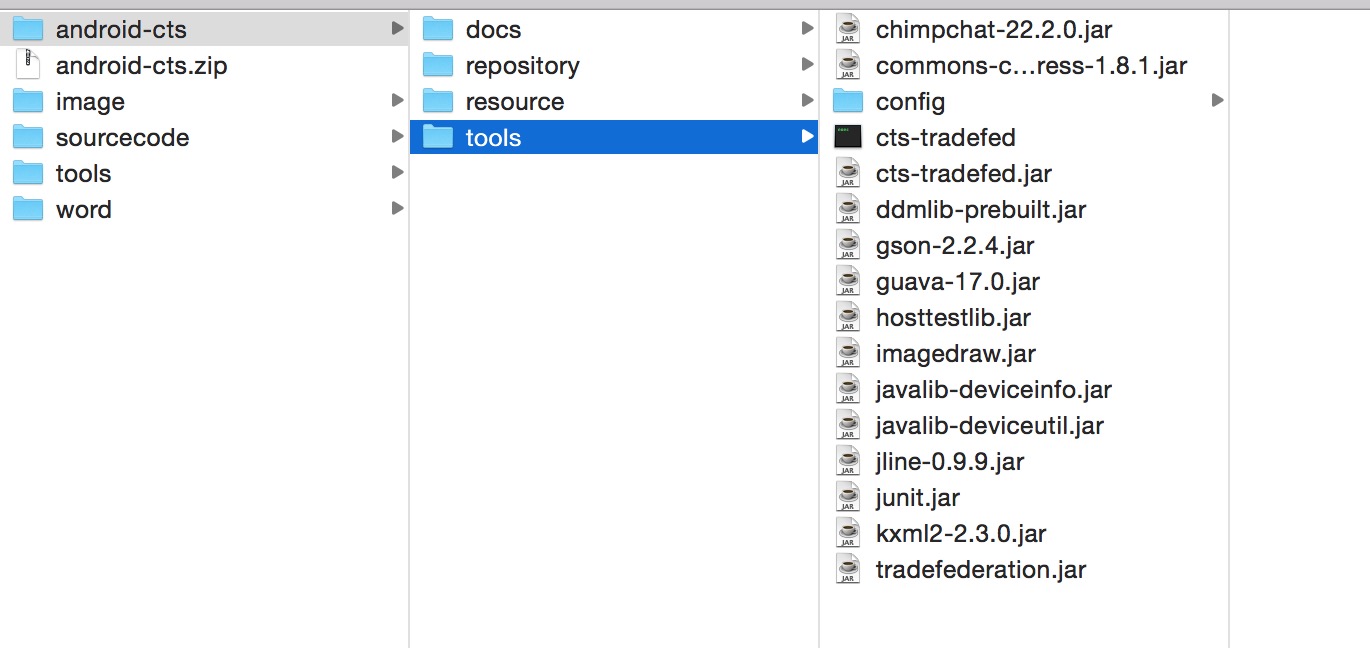The height and width of the screenshot is (648, 1370).
Task: Select the hosttestlib.jar file
Action: (x=1024, y=317)
